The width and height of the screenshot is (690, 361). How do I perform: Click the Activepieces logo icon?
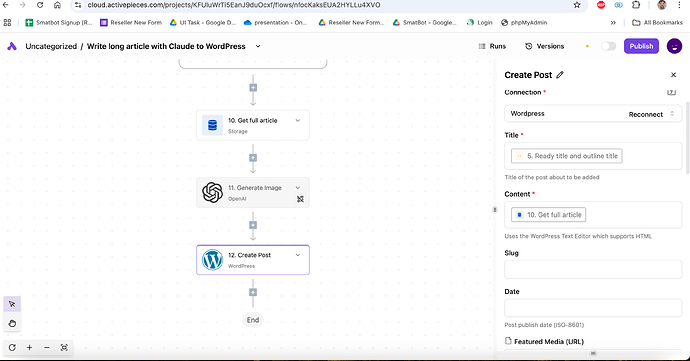pos(12,46)
